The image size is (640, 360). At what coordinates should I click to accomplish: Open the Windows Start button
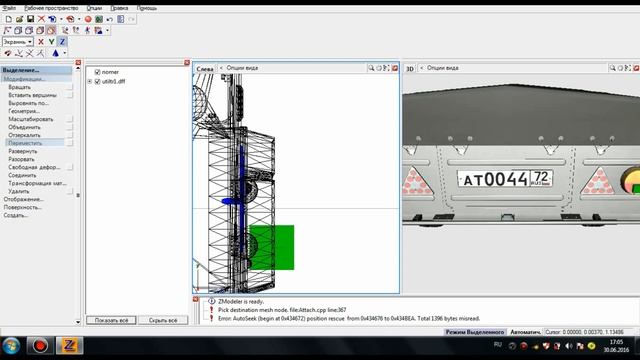(x=11, y=346)
